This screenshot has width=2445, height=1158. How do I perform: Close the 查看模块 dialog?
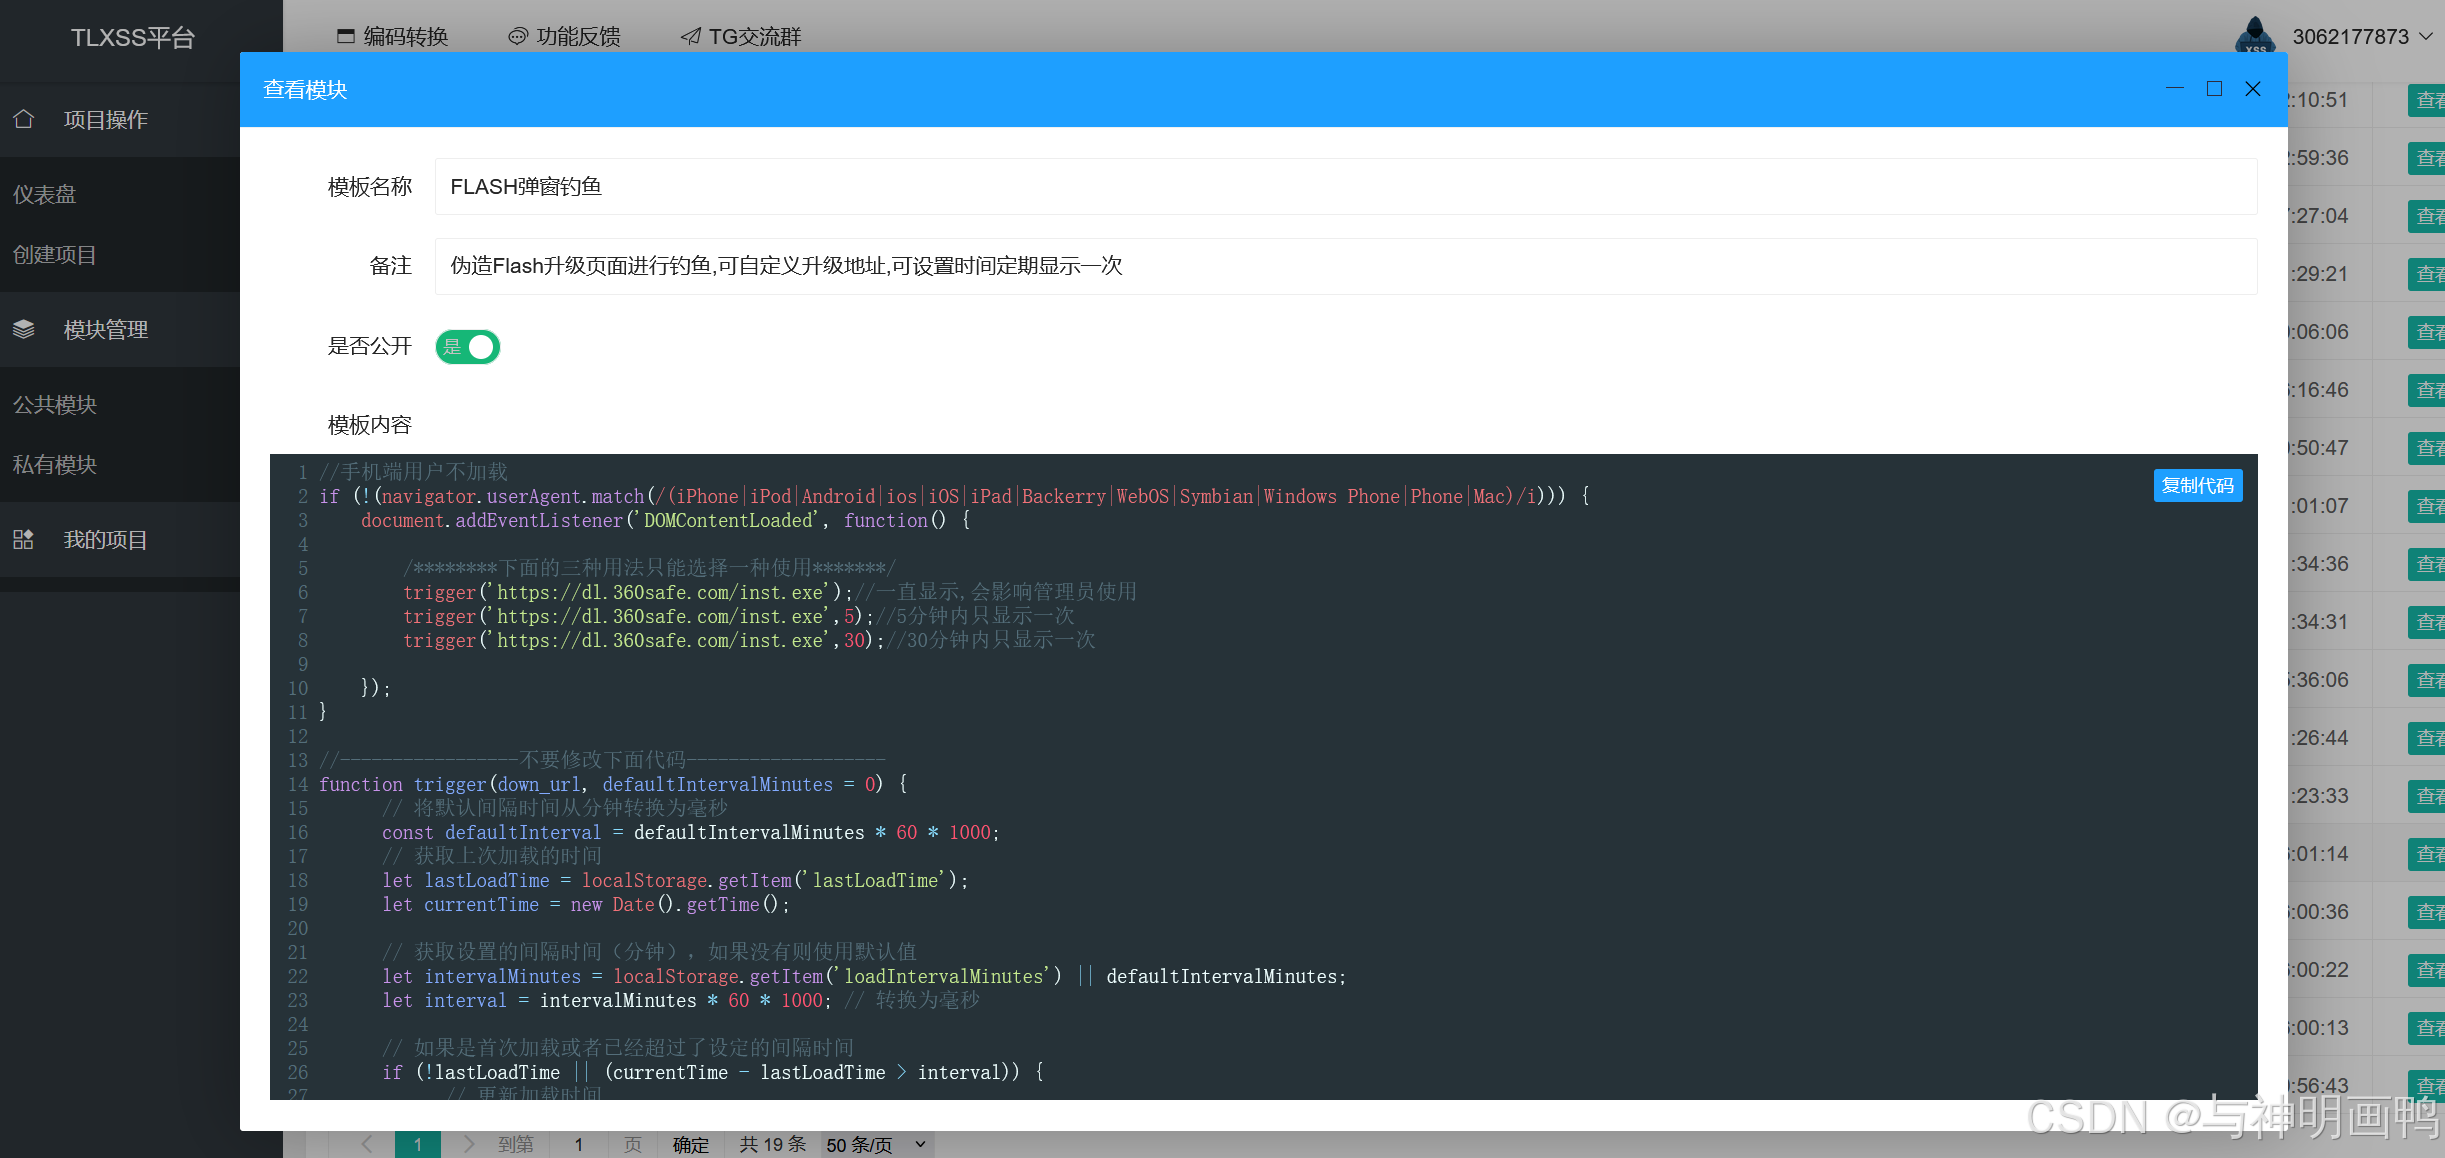tap(2253, 89)
